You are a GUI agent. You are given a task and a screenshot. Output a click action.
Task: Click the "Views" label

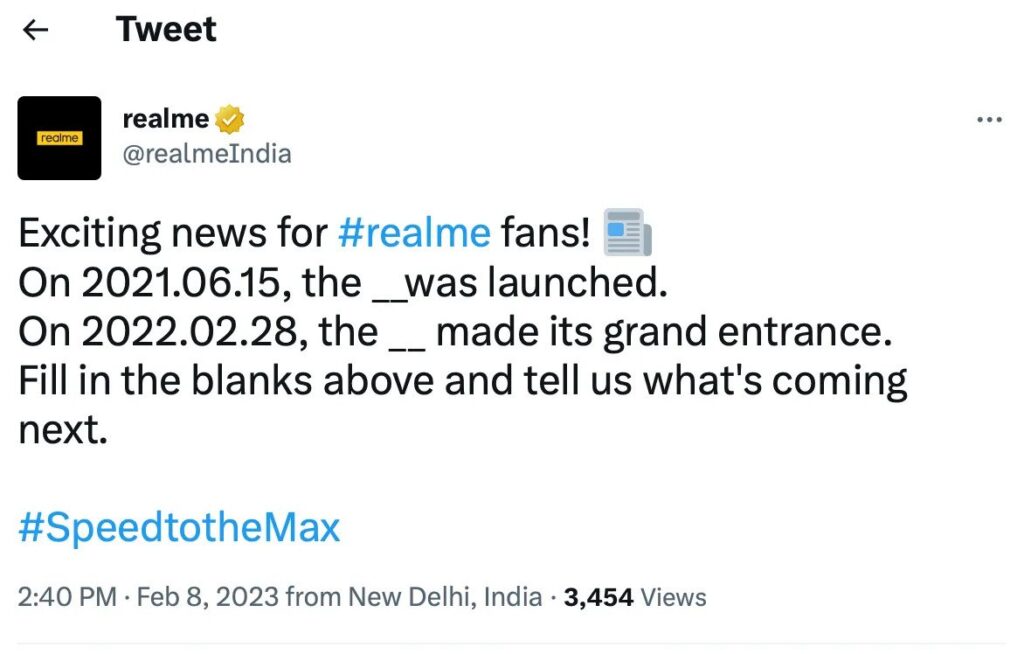point(673,598)
